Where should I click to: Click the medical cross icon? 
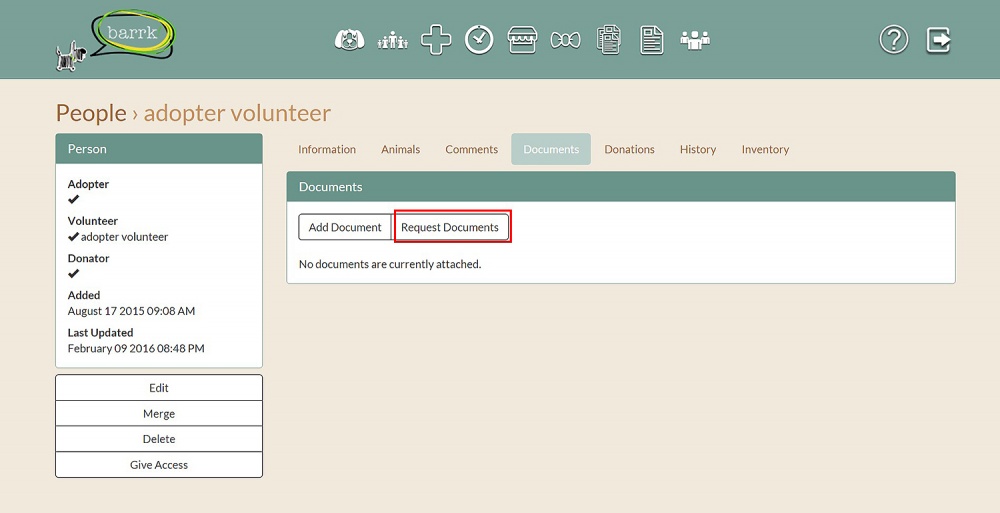tap(435, 40)
